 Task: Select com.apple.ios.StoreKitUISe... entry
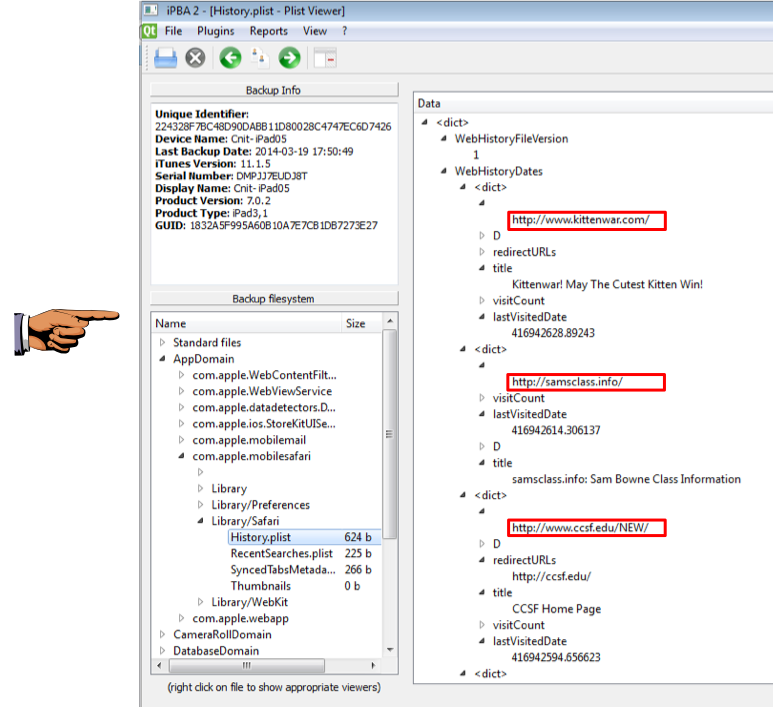pos(264,424)
